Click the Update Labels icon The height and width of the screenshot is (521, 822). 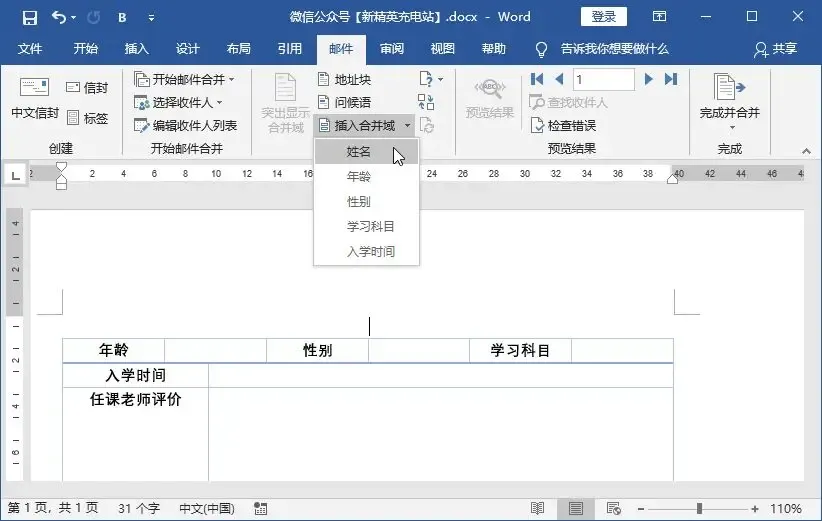tap(427, 125)
